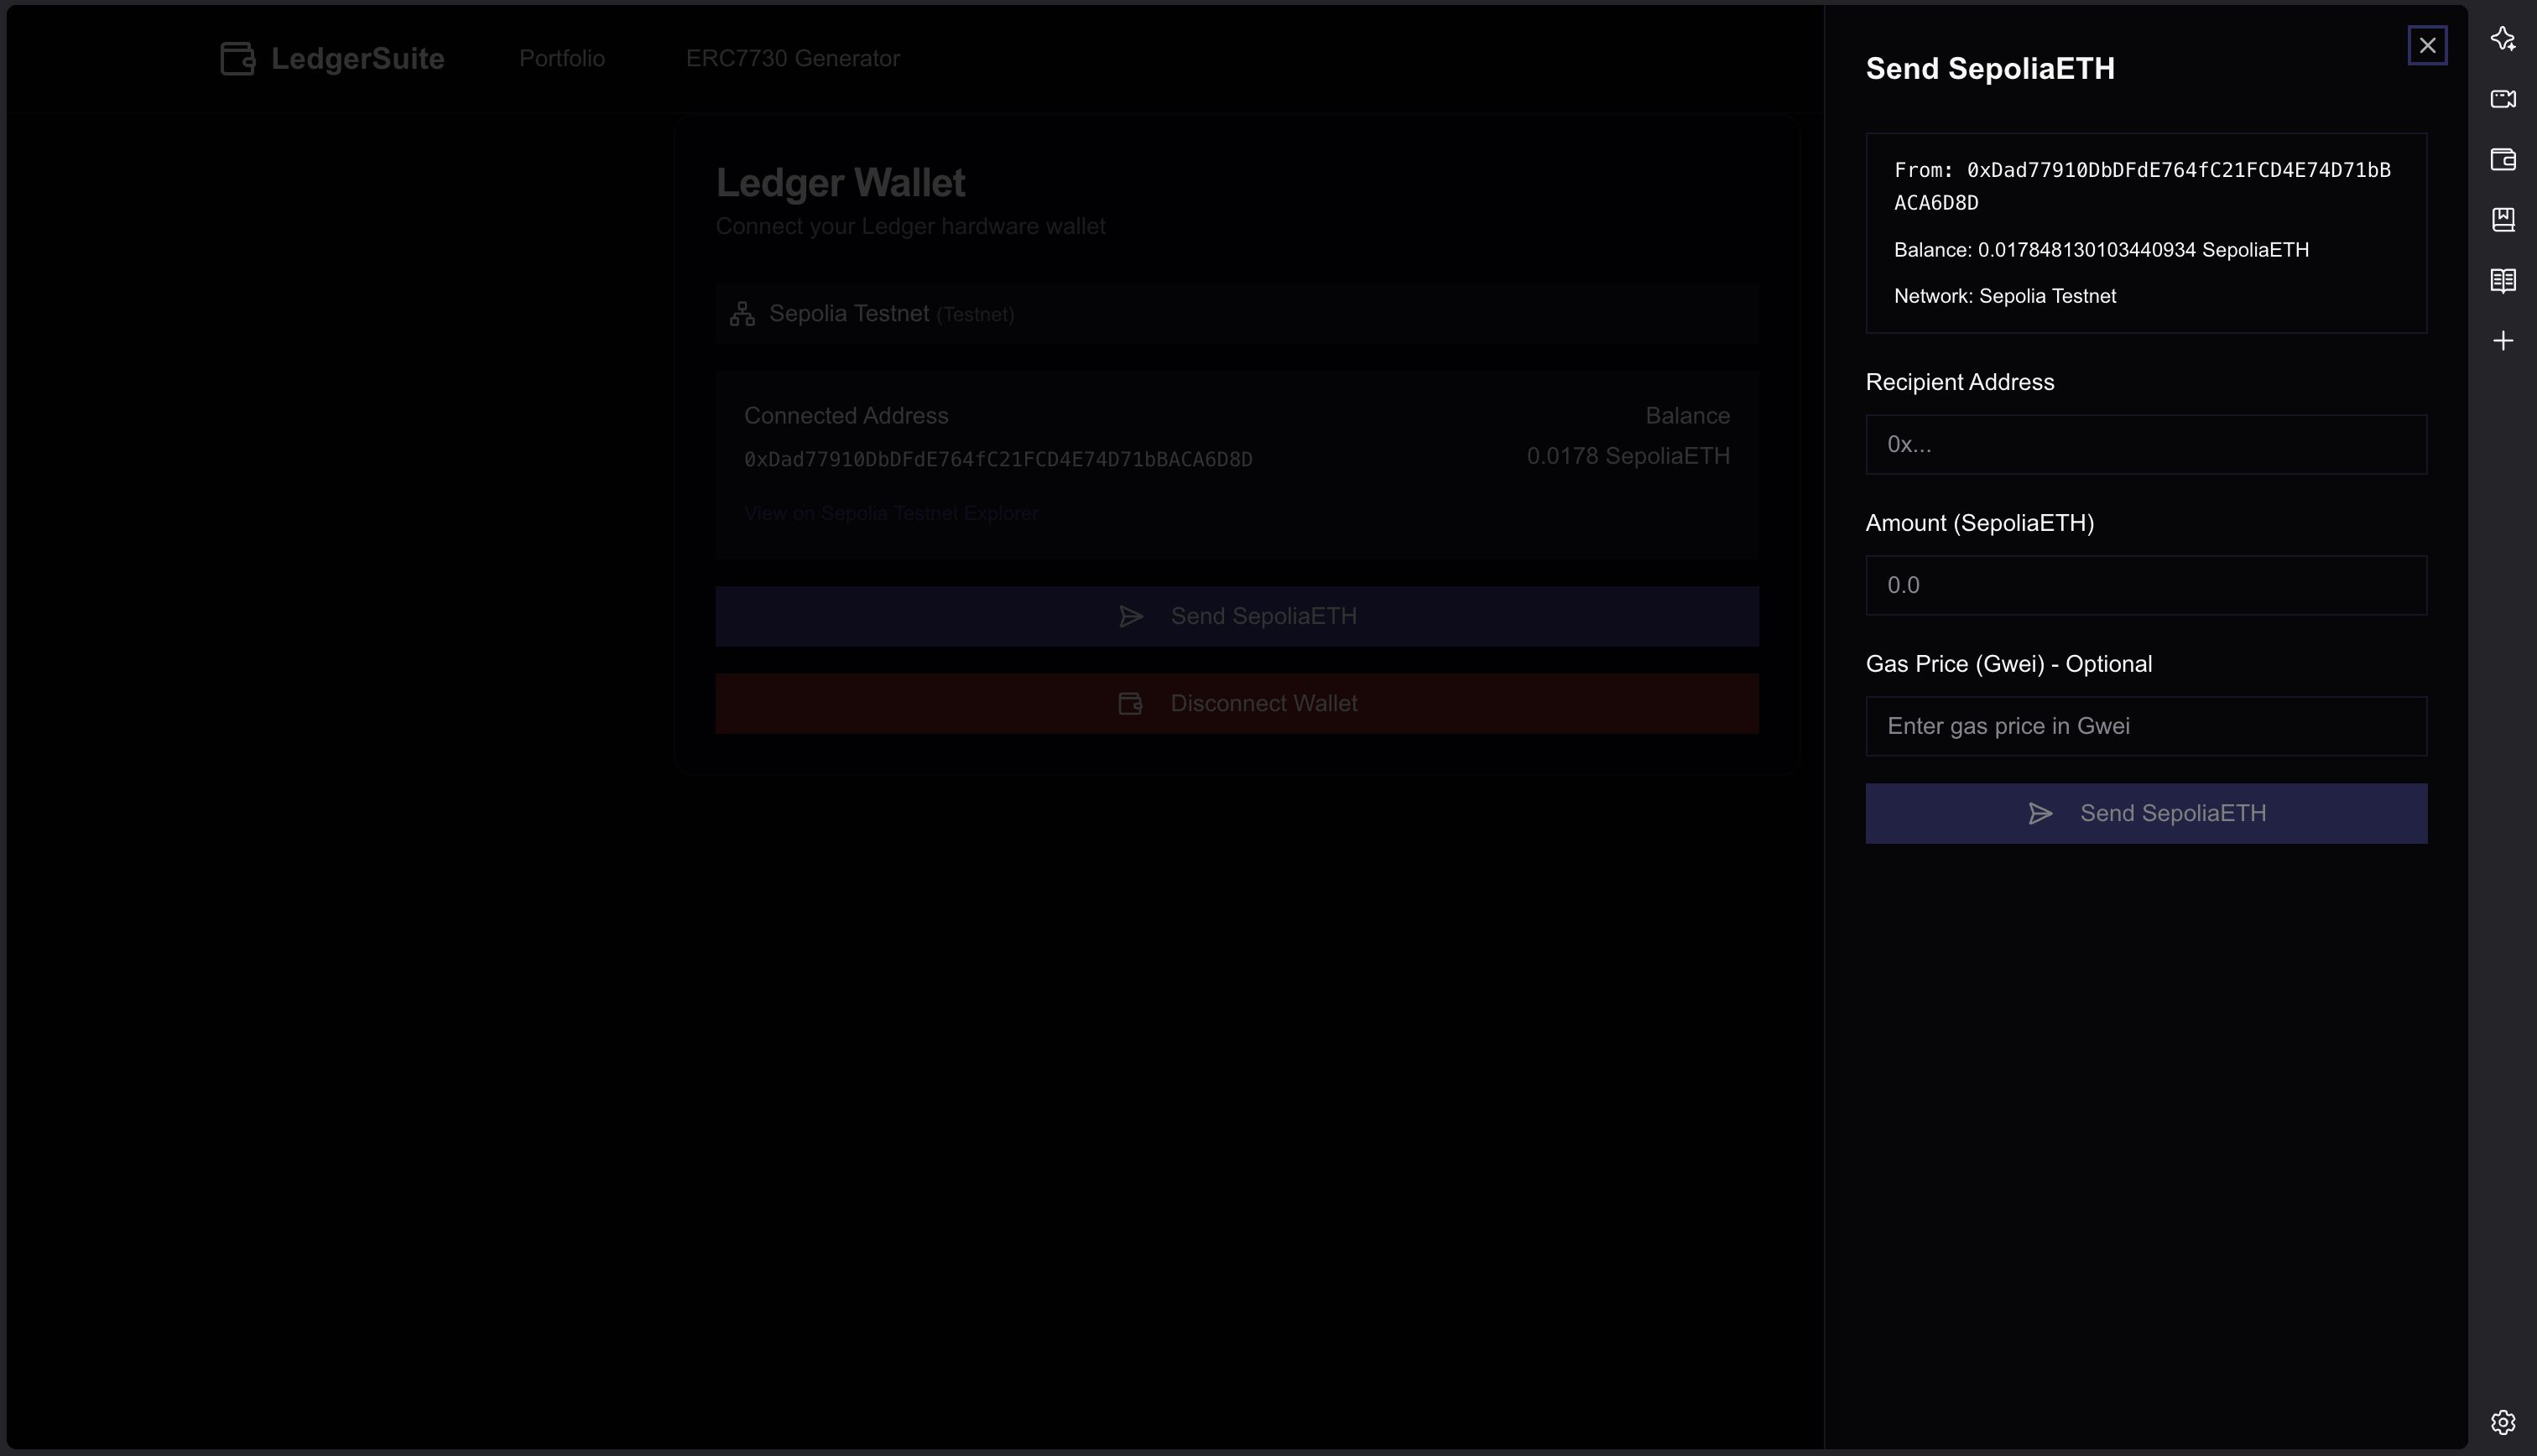The image size is (2537, 1456).
Task: Click the Ledger Wallet heading
Action: [840, 182]
